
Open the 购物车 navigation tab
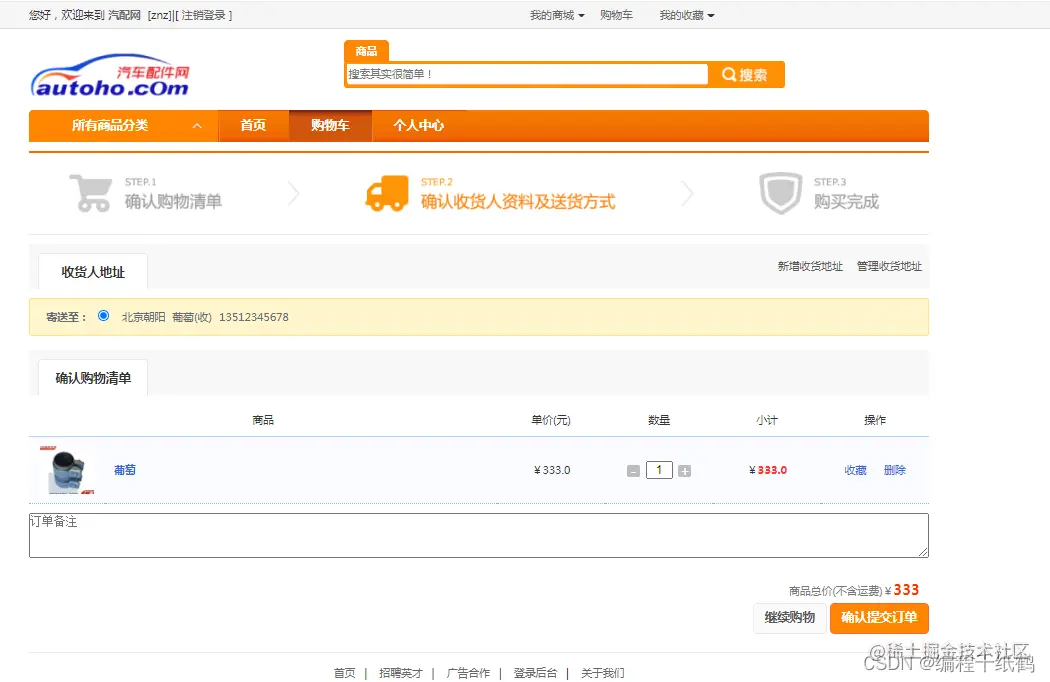click(x=330, y=125)
